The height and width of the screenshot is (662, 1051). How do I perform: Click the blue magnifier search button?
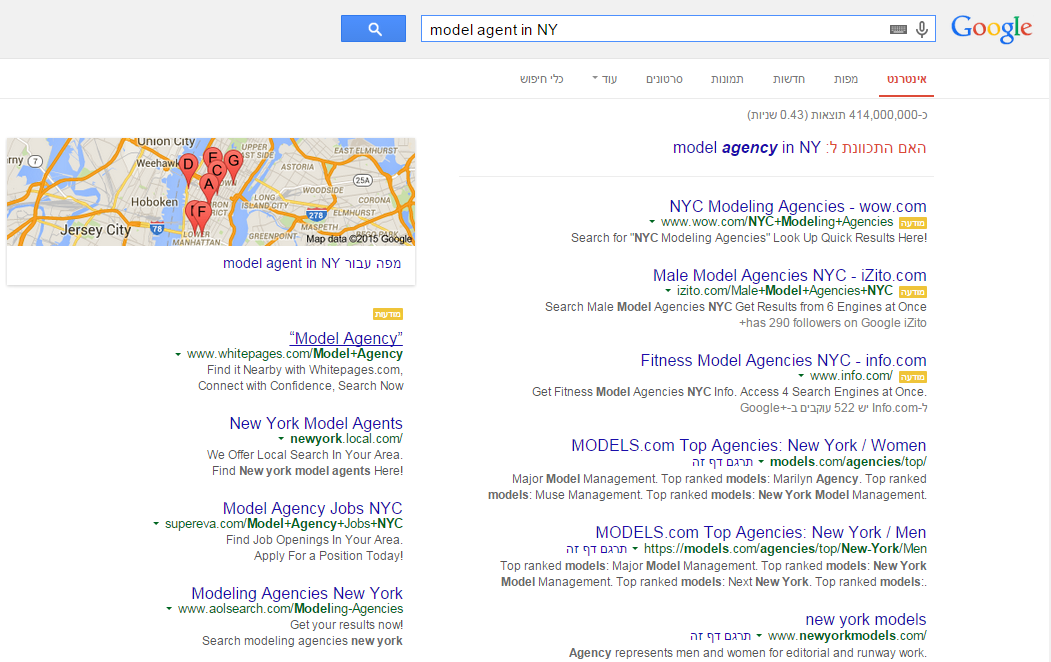click(373, 29)
